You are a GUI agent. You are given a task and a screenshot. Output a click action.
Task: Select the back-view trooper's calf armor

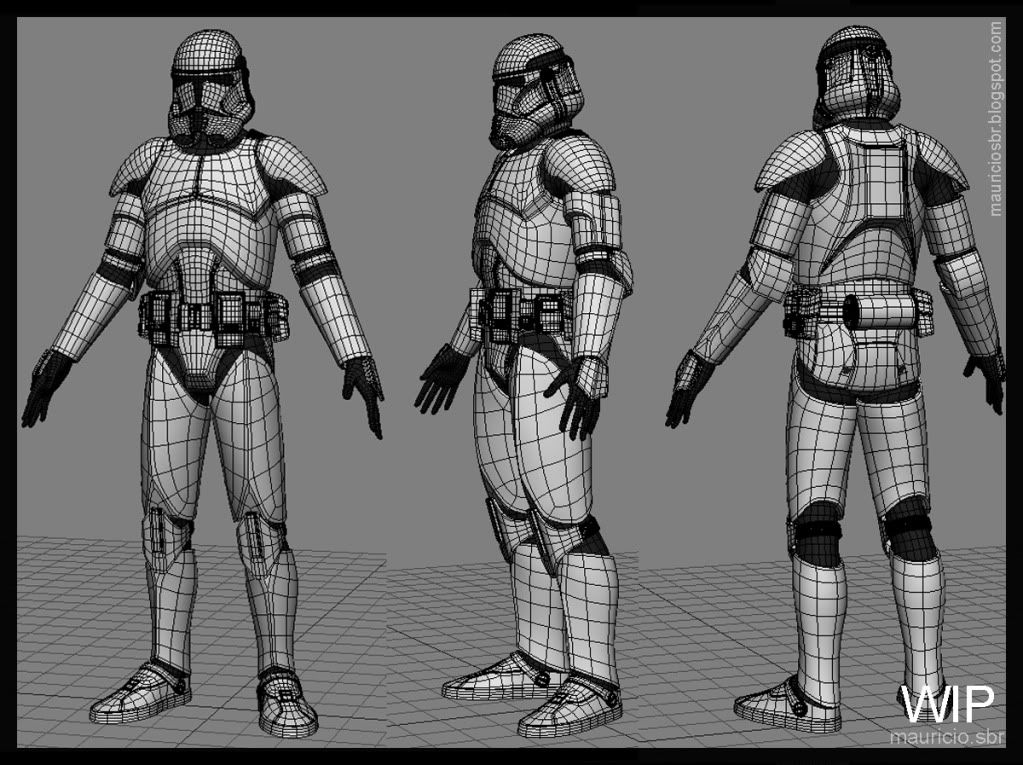[x=916, y=610]
